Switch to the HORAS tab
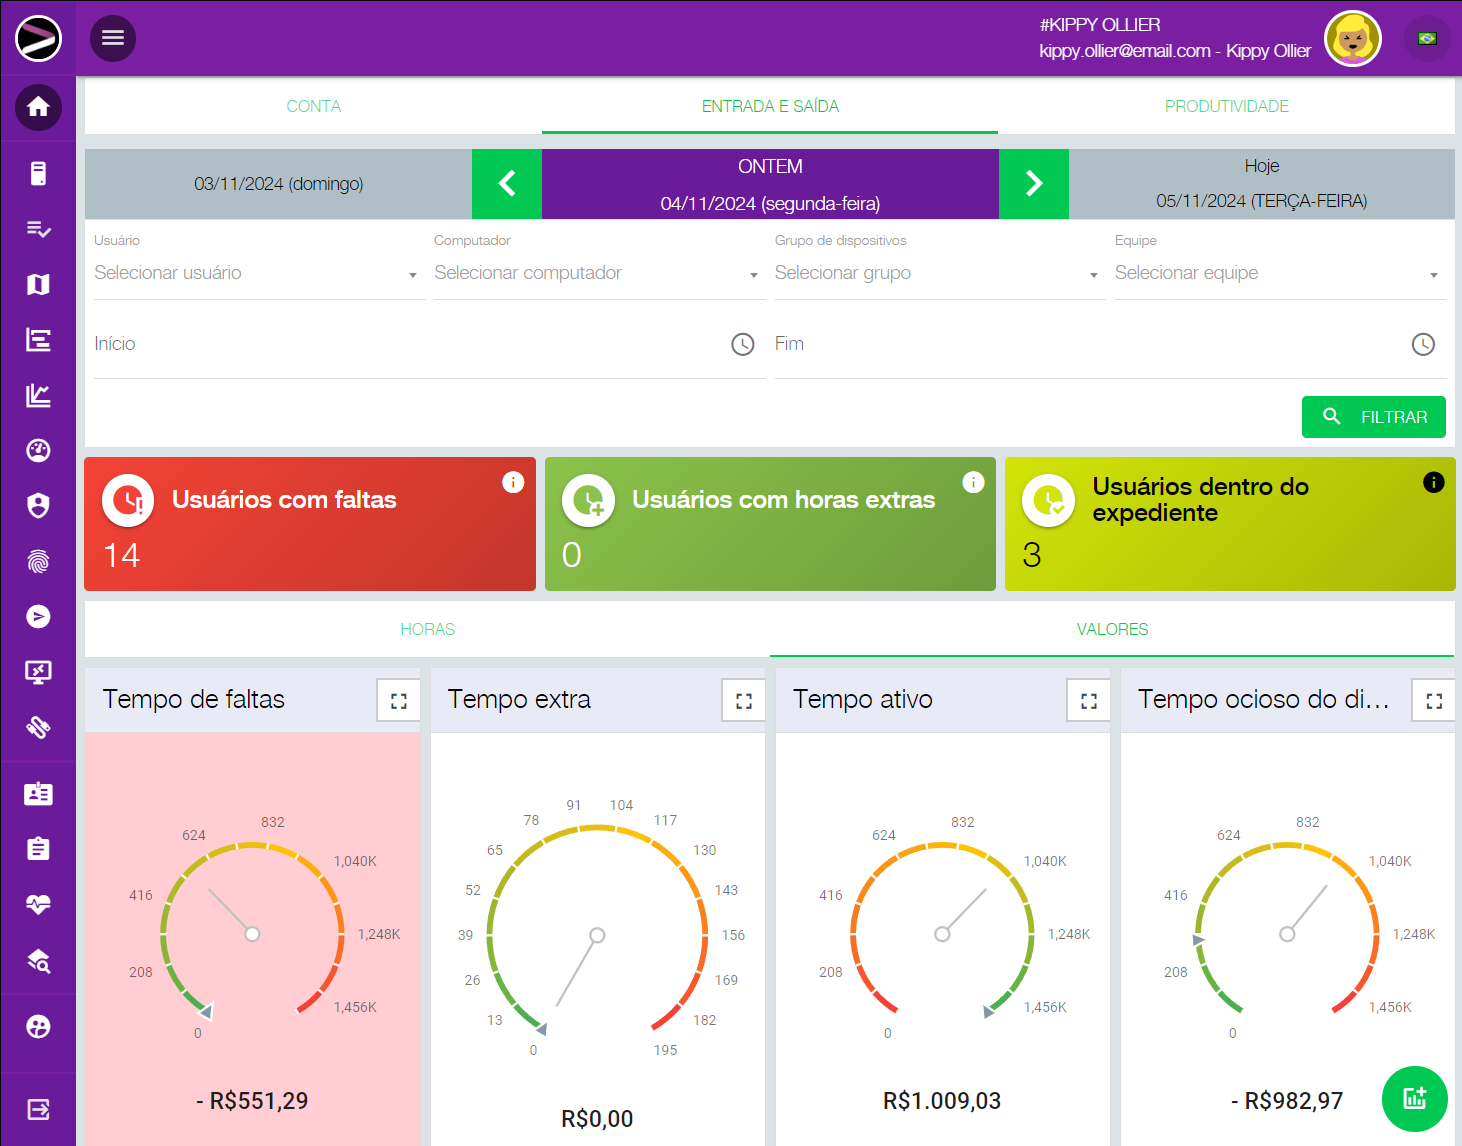 [x=427, y=629]
